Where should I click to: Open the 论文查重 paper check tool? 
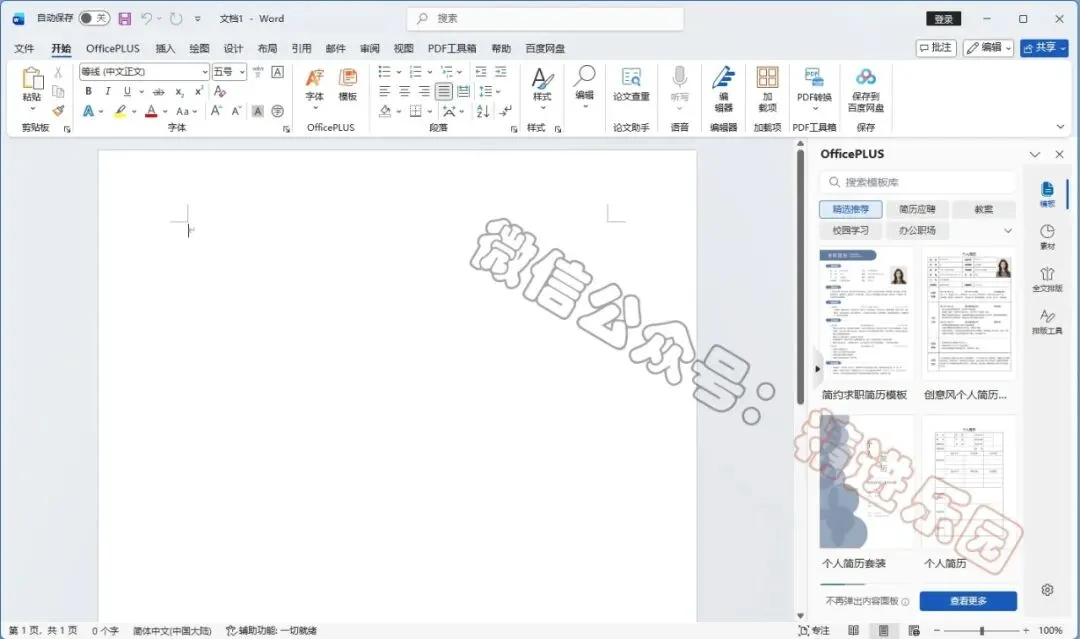(631, 85)
